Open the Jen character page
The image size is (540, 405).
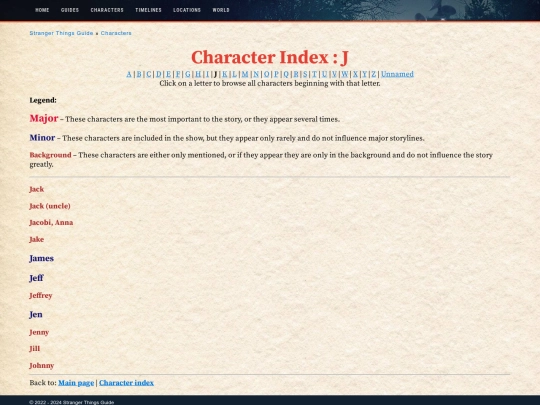click(36, 314)
